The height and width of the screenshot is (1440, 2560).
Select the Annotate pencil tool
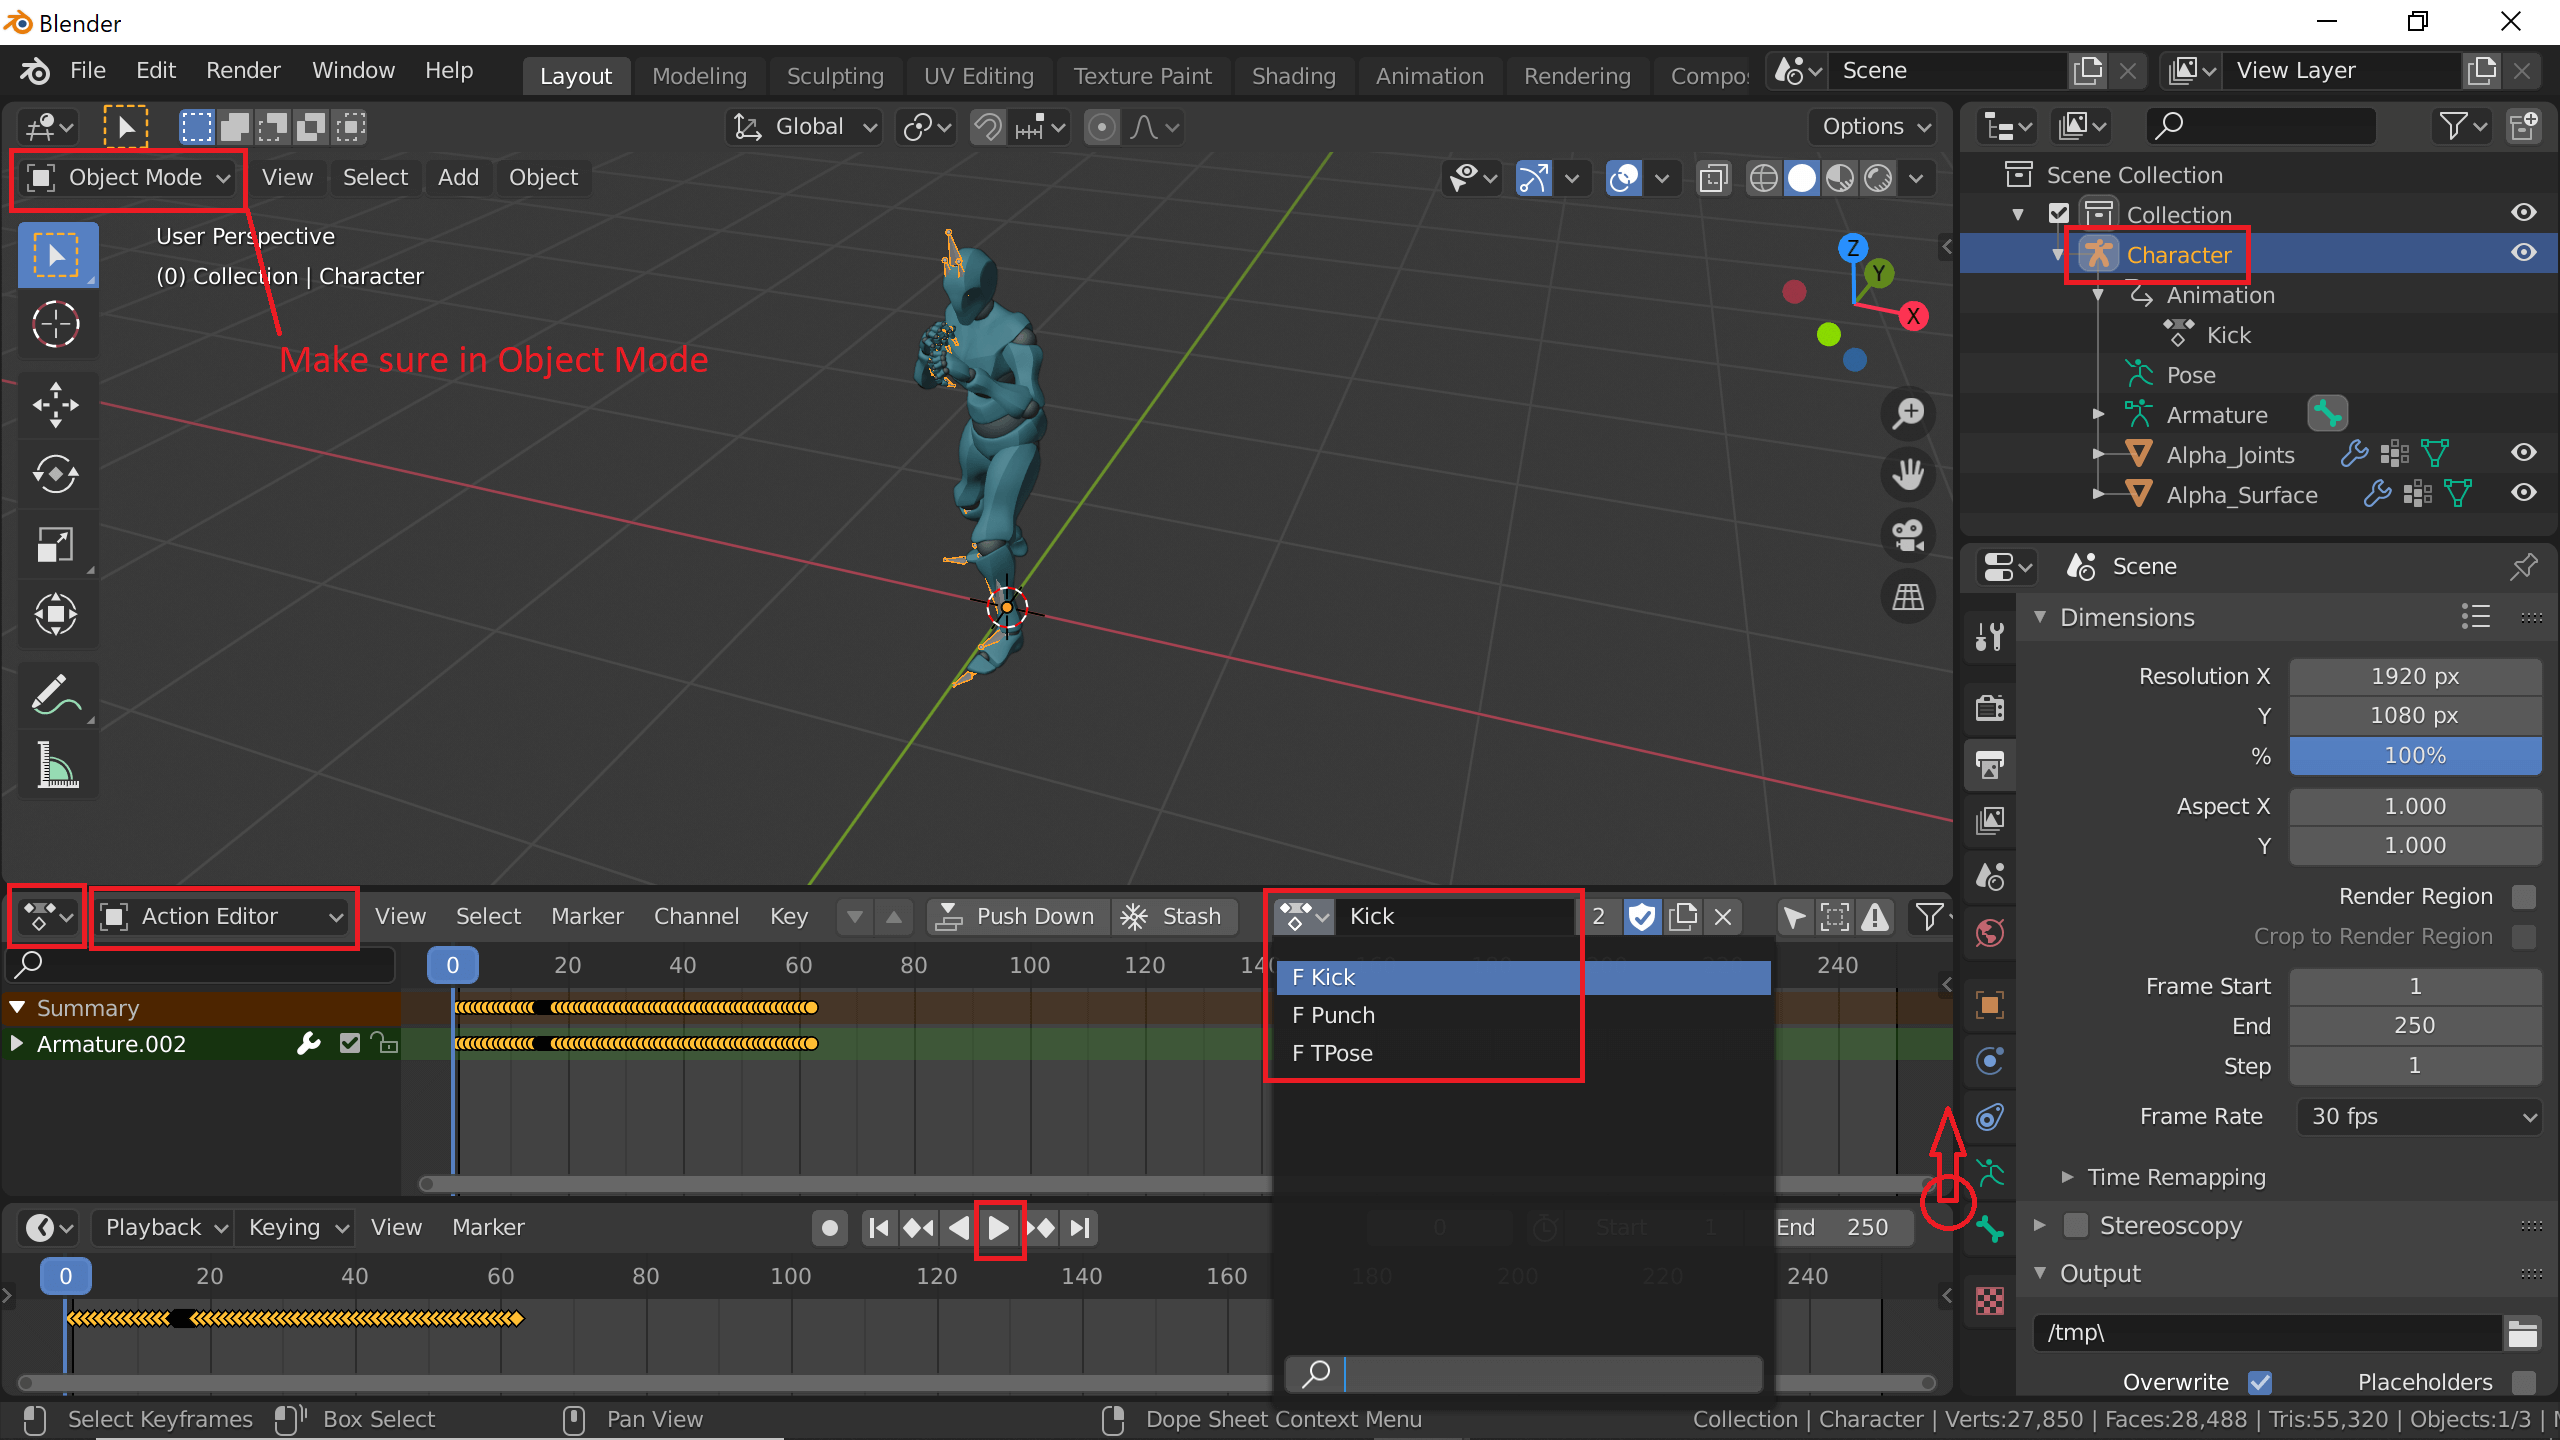pyautogui.click(x=56, y=694)
